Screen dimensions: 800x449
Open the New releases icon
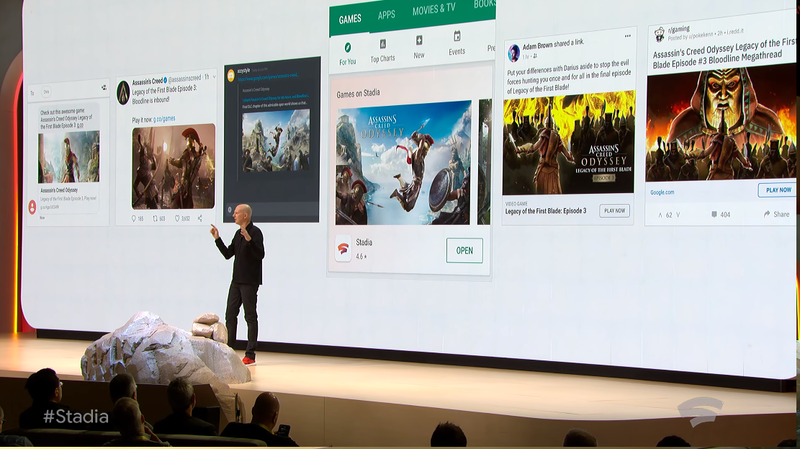[x=419, y=41]
